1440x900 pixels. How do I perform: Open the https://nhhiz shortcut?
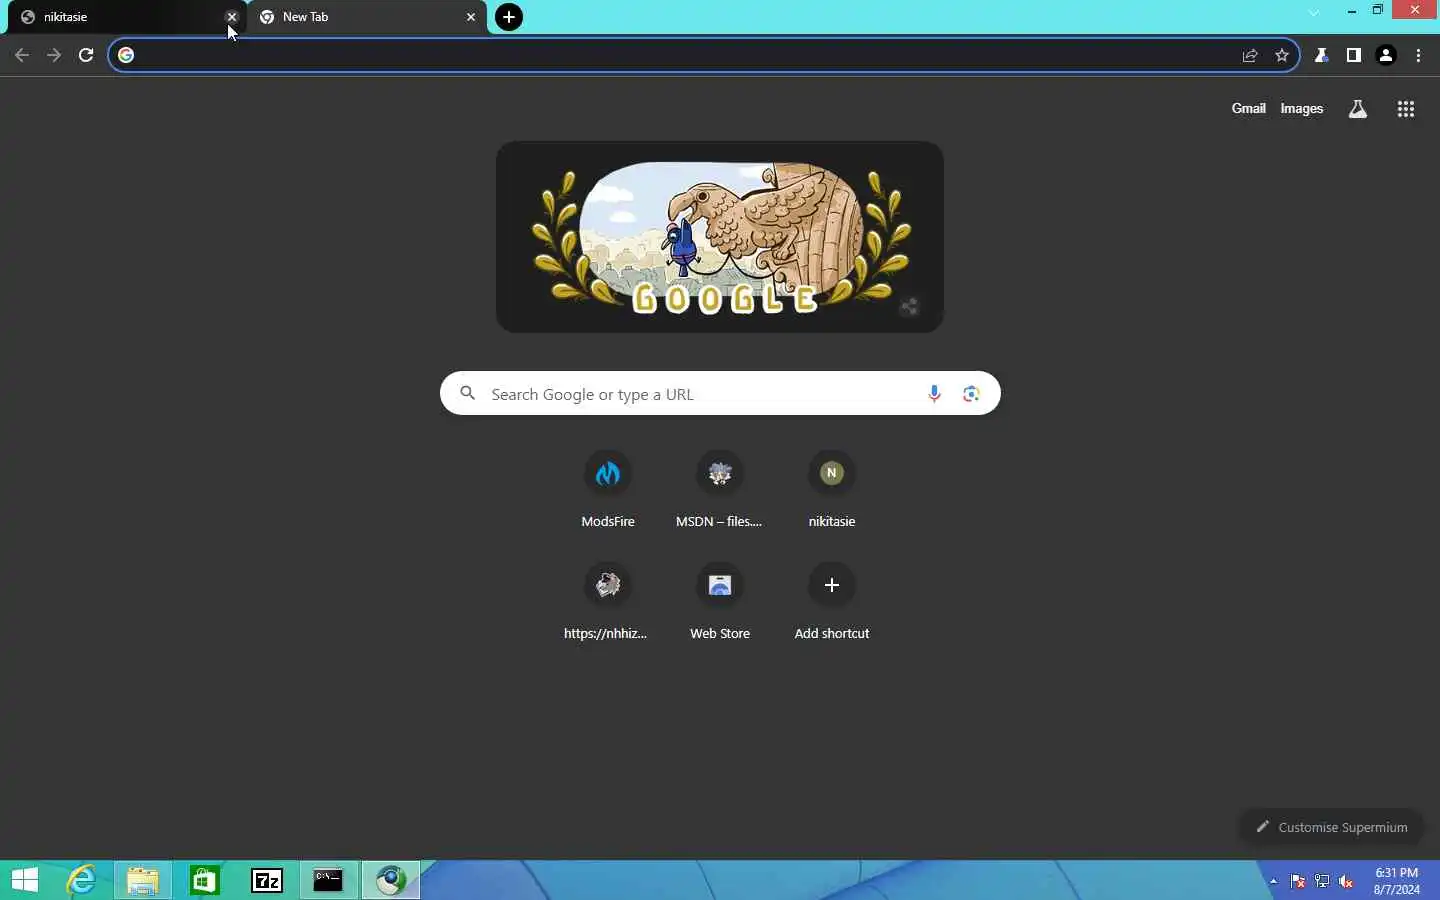click(x=608, y=602)
